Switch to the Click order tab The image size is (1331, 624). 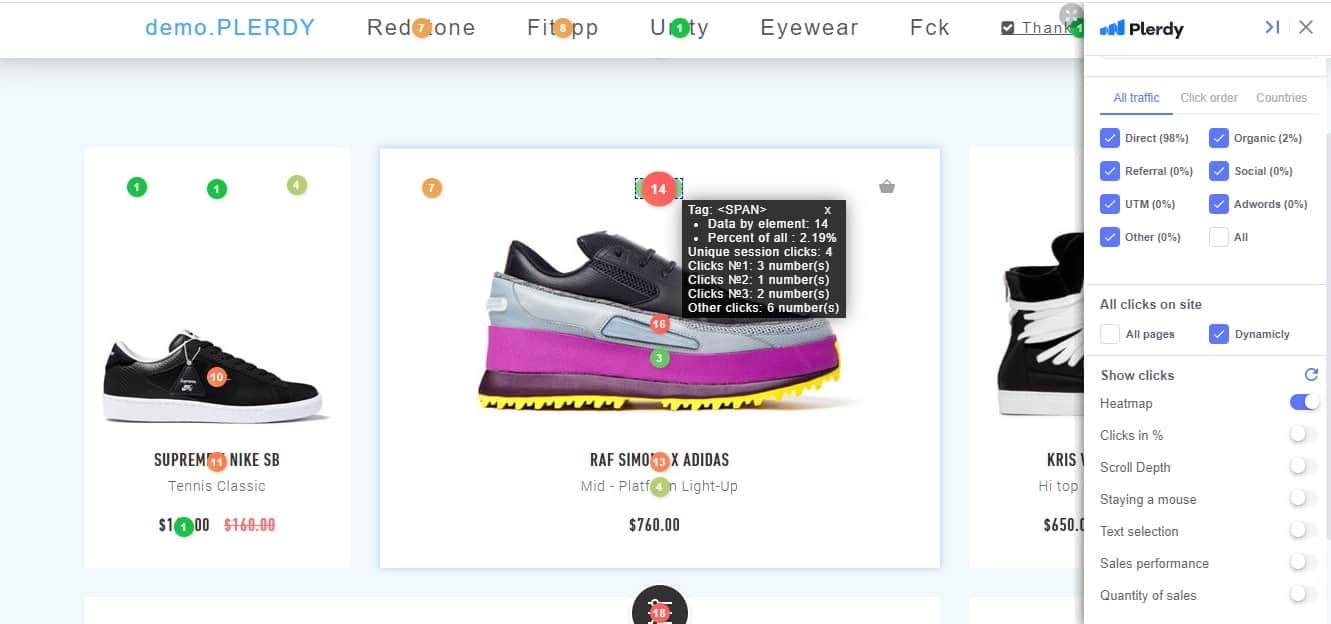point(1209,98)
